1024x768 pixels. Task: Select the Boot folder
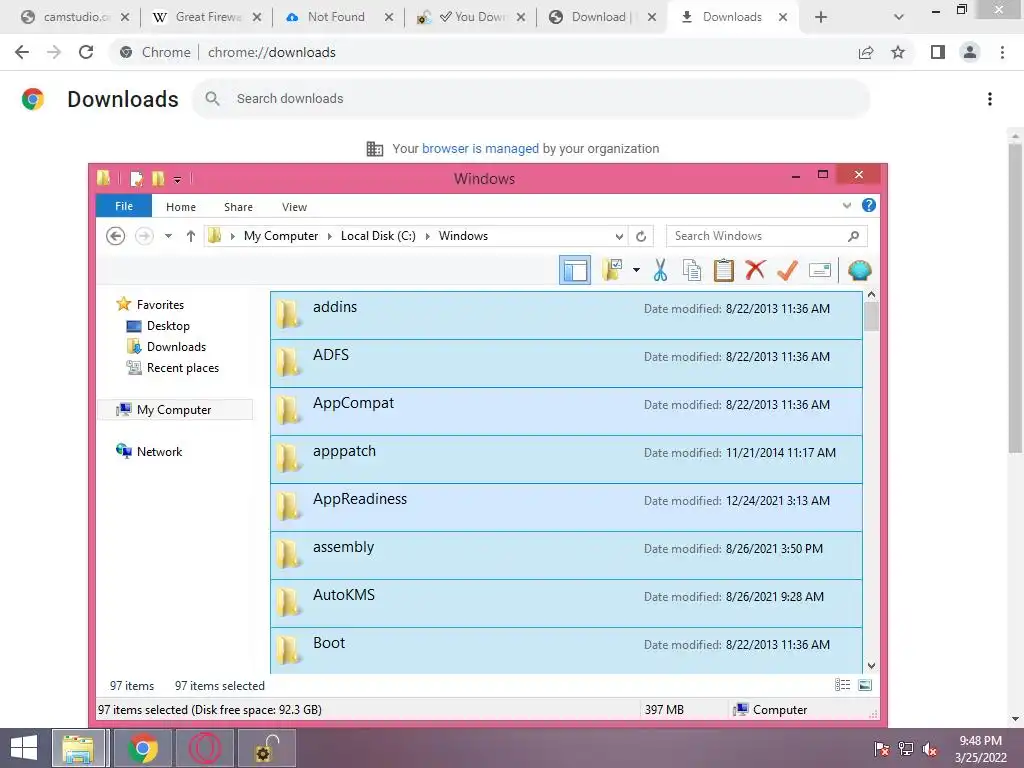tap(566, 650)
